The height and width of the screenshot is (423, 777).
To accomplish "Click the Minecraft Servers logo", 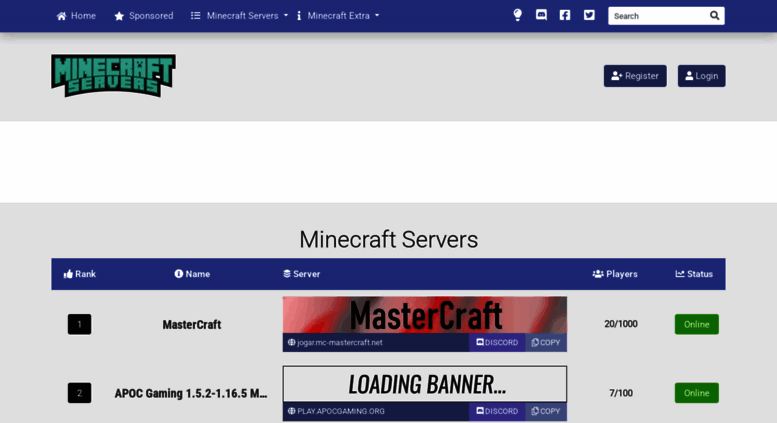I will click(x=113, y=76).
